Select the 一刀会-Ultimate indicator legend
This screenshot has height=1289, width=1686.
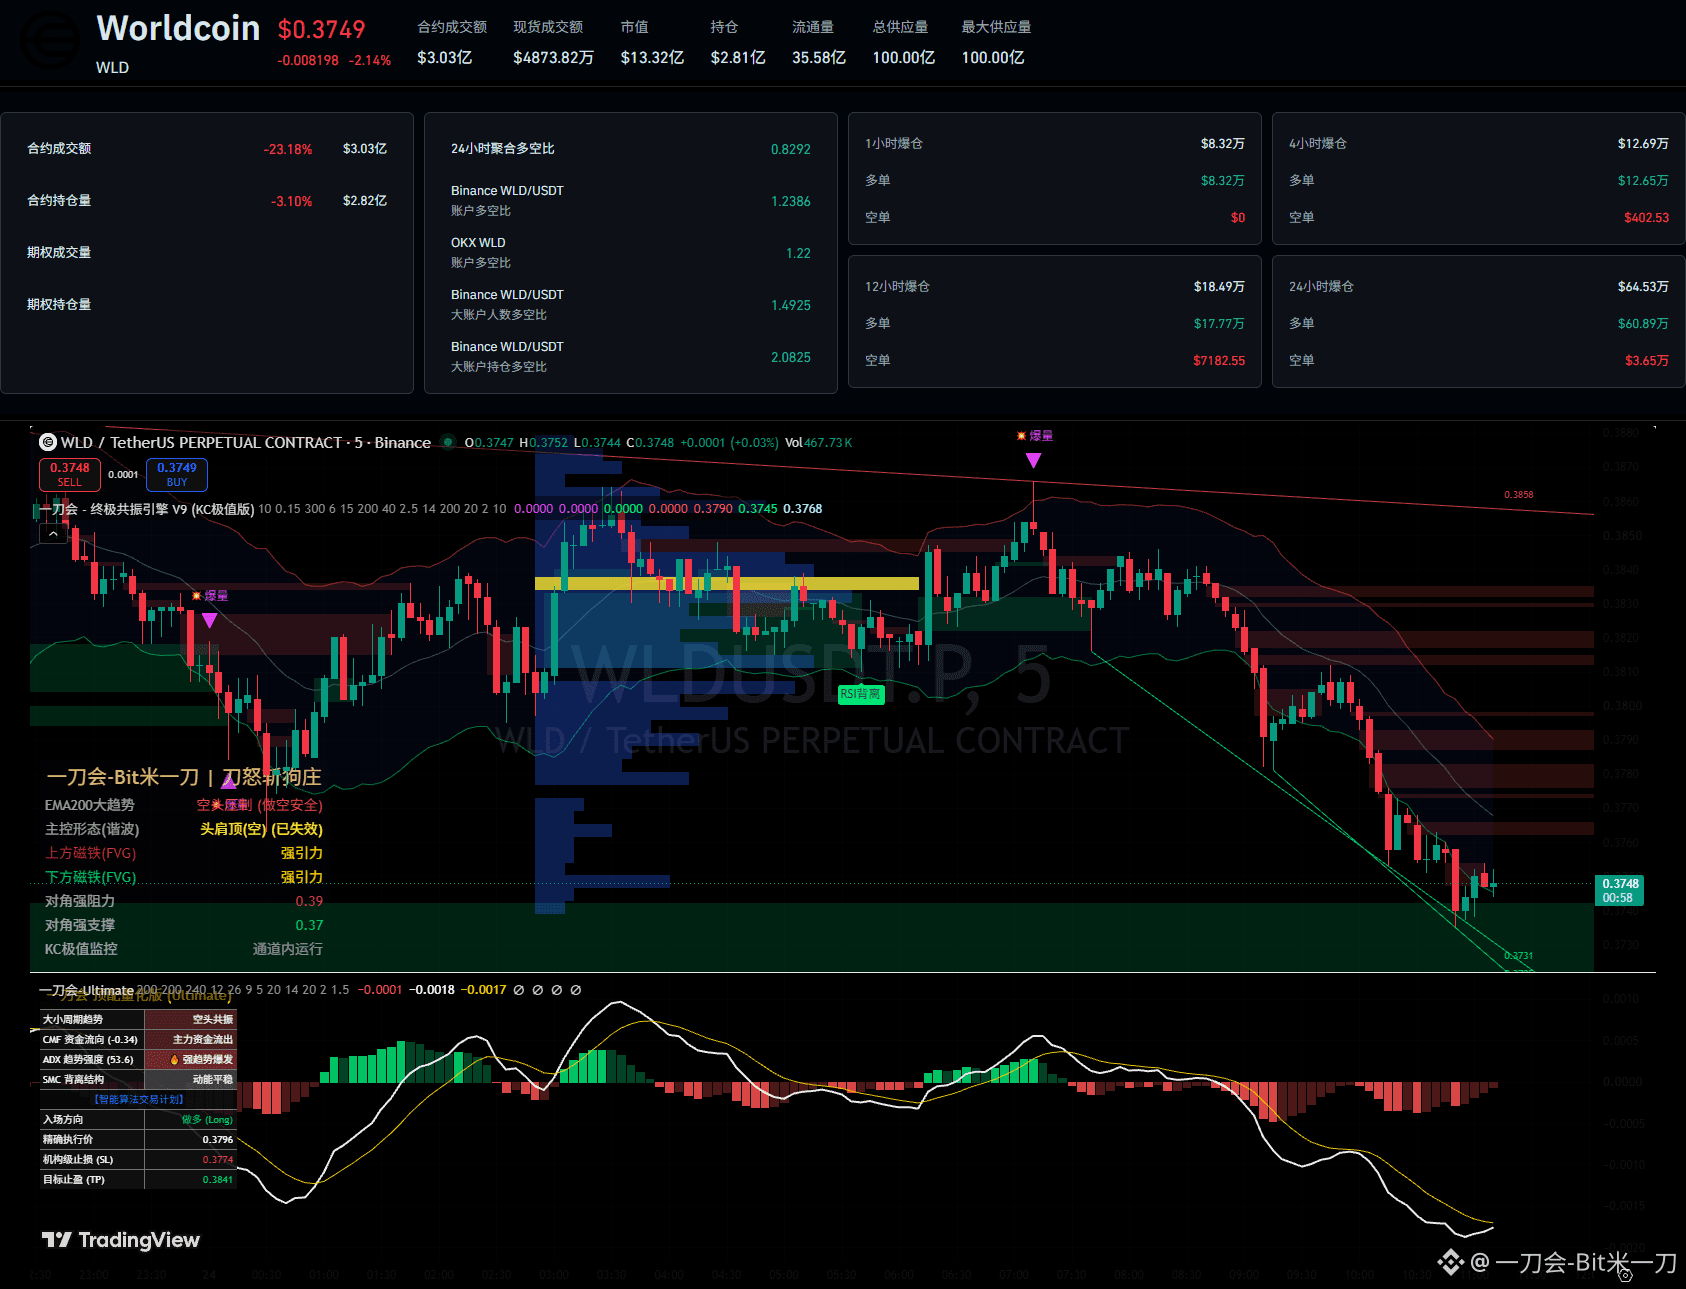click(x=86, y=990)
